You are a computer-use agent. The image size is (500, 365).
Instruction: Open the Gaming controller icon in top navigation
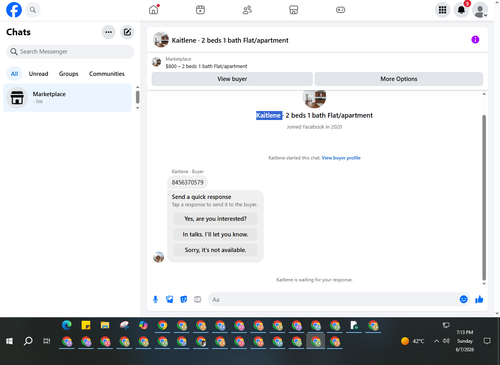pyautogui.click(x=340, y=10)
